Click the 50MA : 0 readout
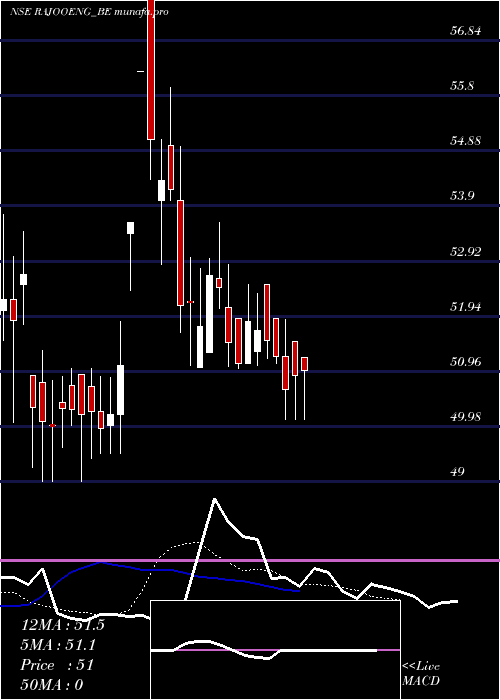Viewport: 500px width, 700px height. tap(52, 684)
